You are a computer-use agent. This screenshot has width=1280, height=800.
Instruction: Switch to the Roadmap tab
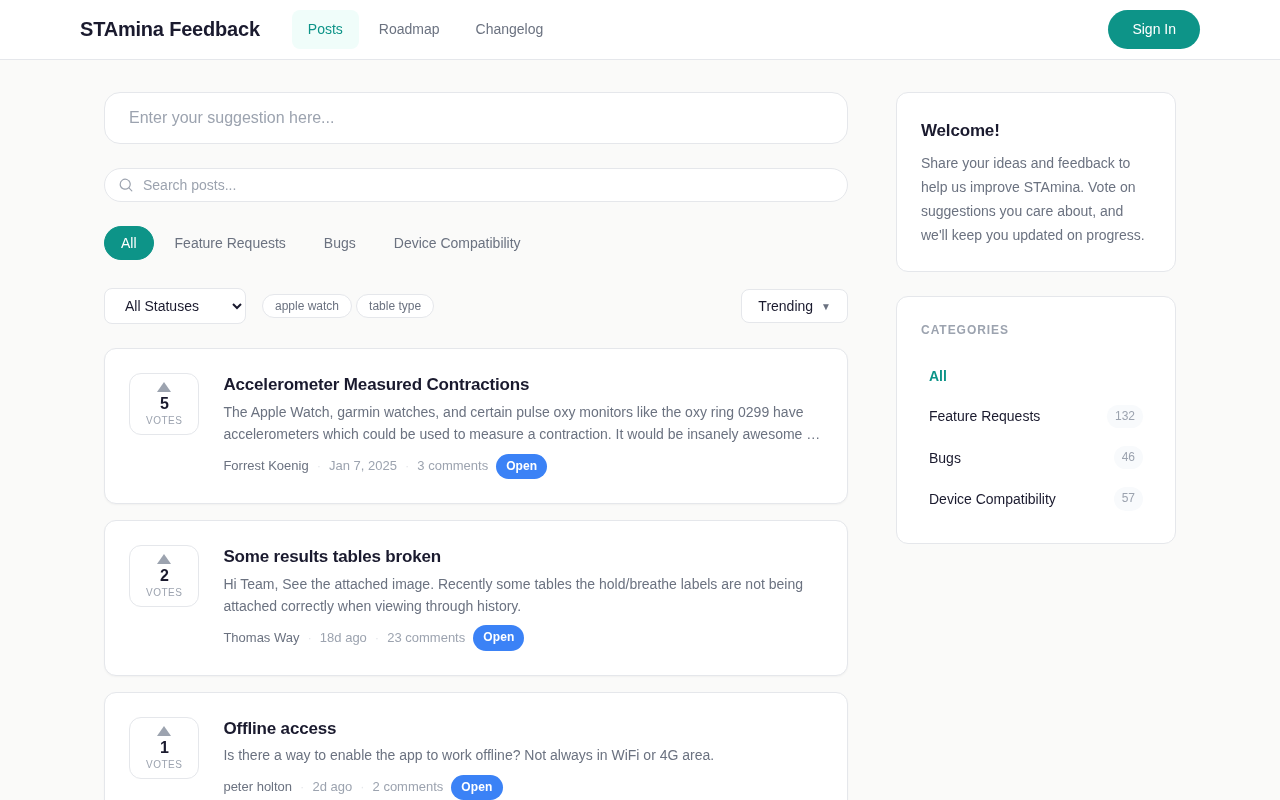pos(409,29)
